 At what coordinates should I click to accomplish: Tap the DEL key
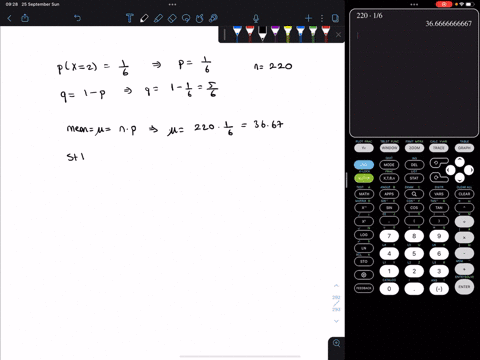coord(414,165)
